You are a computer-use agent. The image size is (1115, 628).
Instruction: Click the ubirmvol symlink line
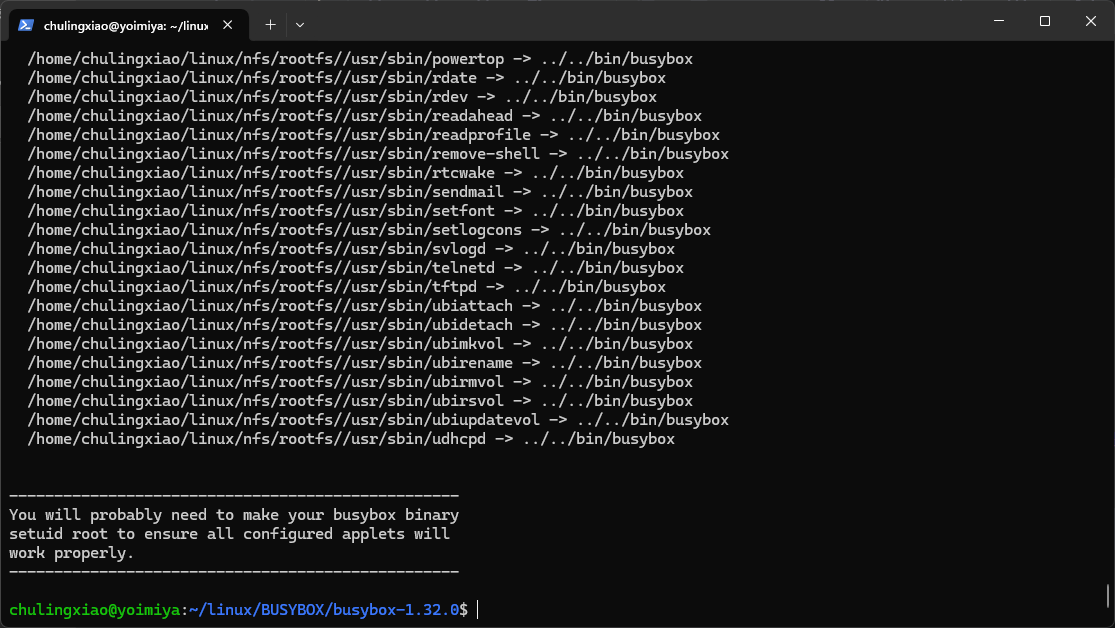point(360,382)
